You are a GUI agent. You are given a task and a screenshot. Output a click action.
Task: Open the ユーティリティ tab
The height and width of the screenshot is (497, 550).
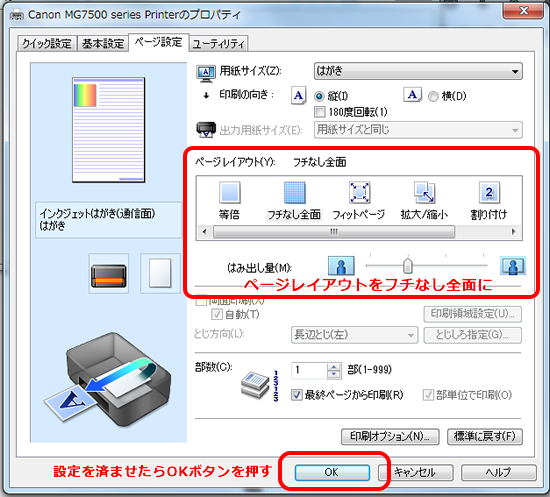[218, 43]
